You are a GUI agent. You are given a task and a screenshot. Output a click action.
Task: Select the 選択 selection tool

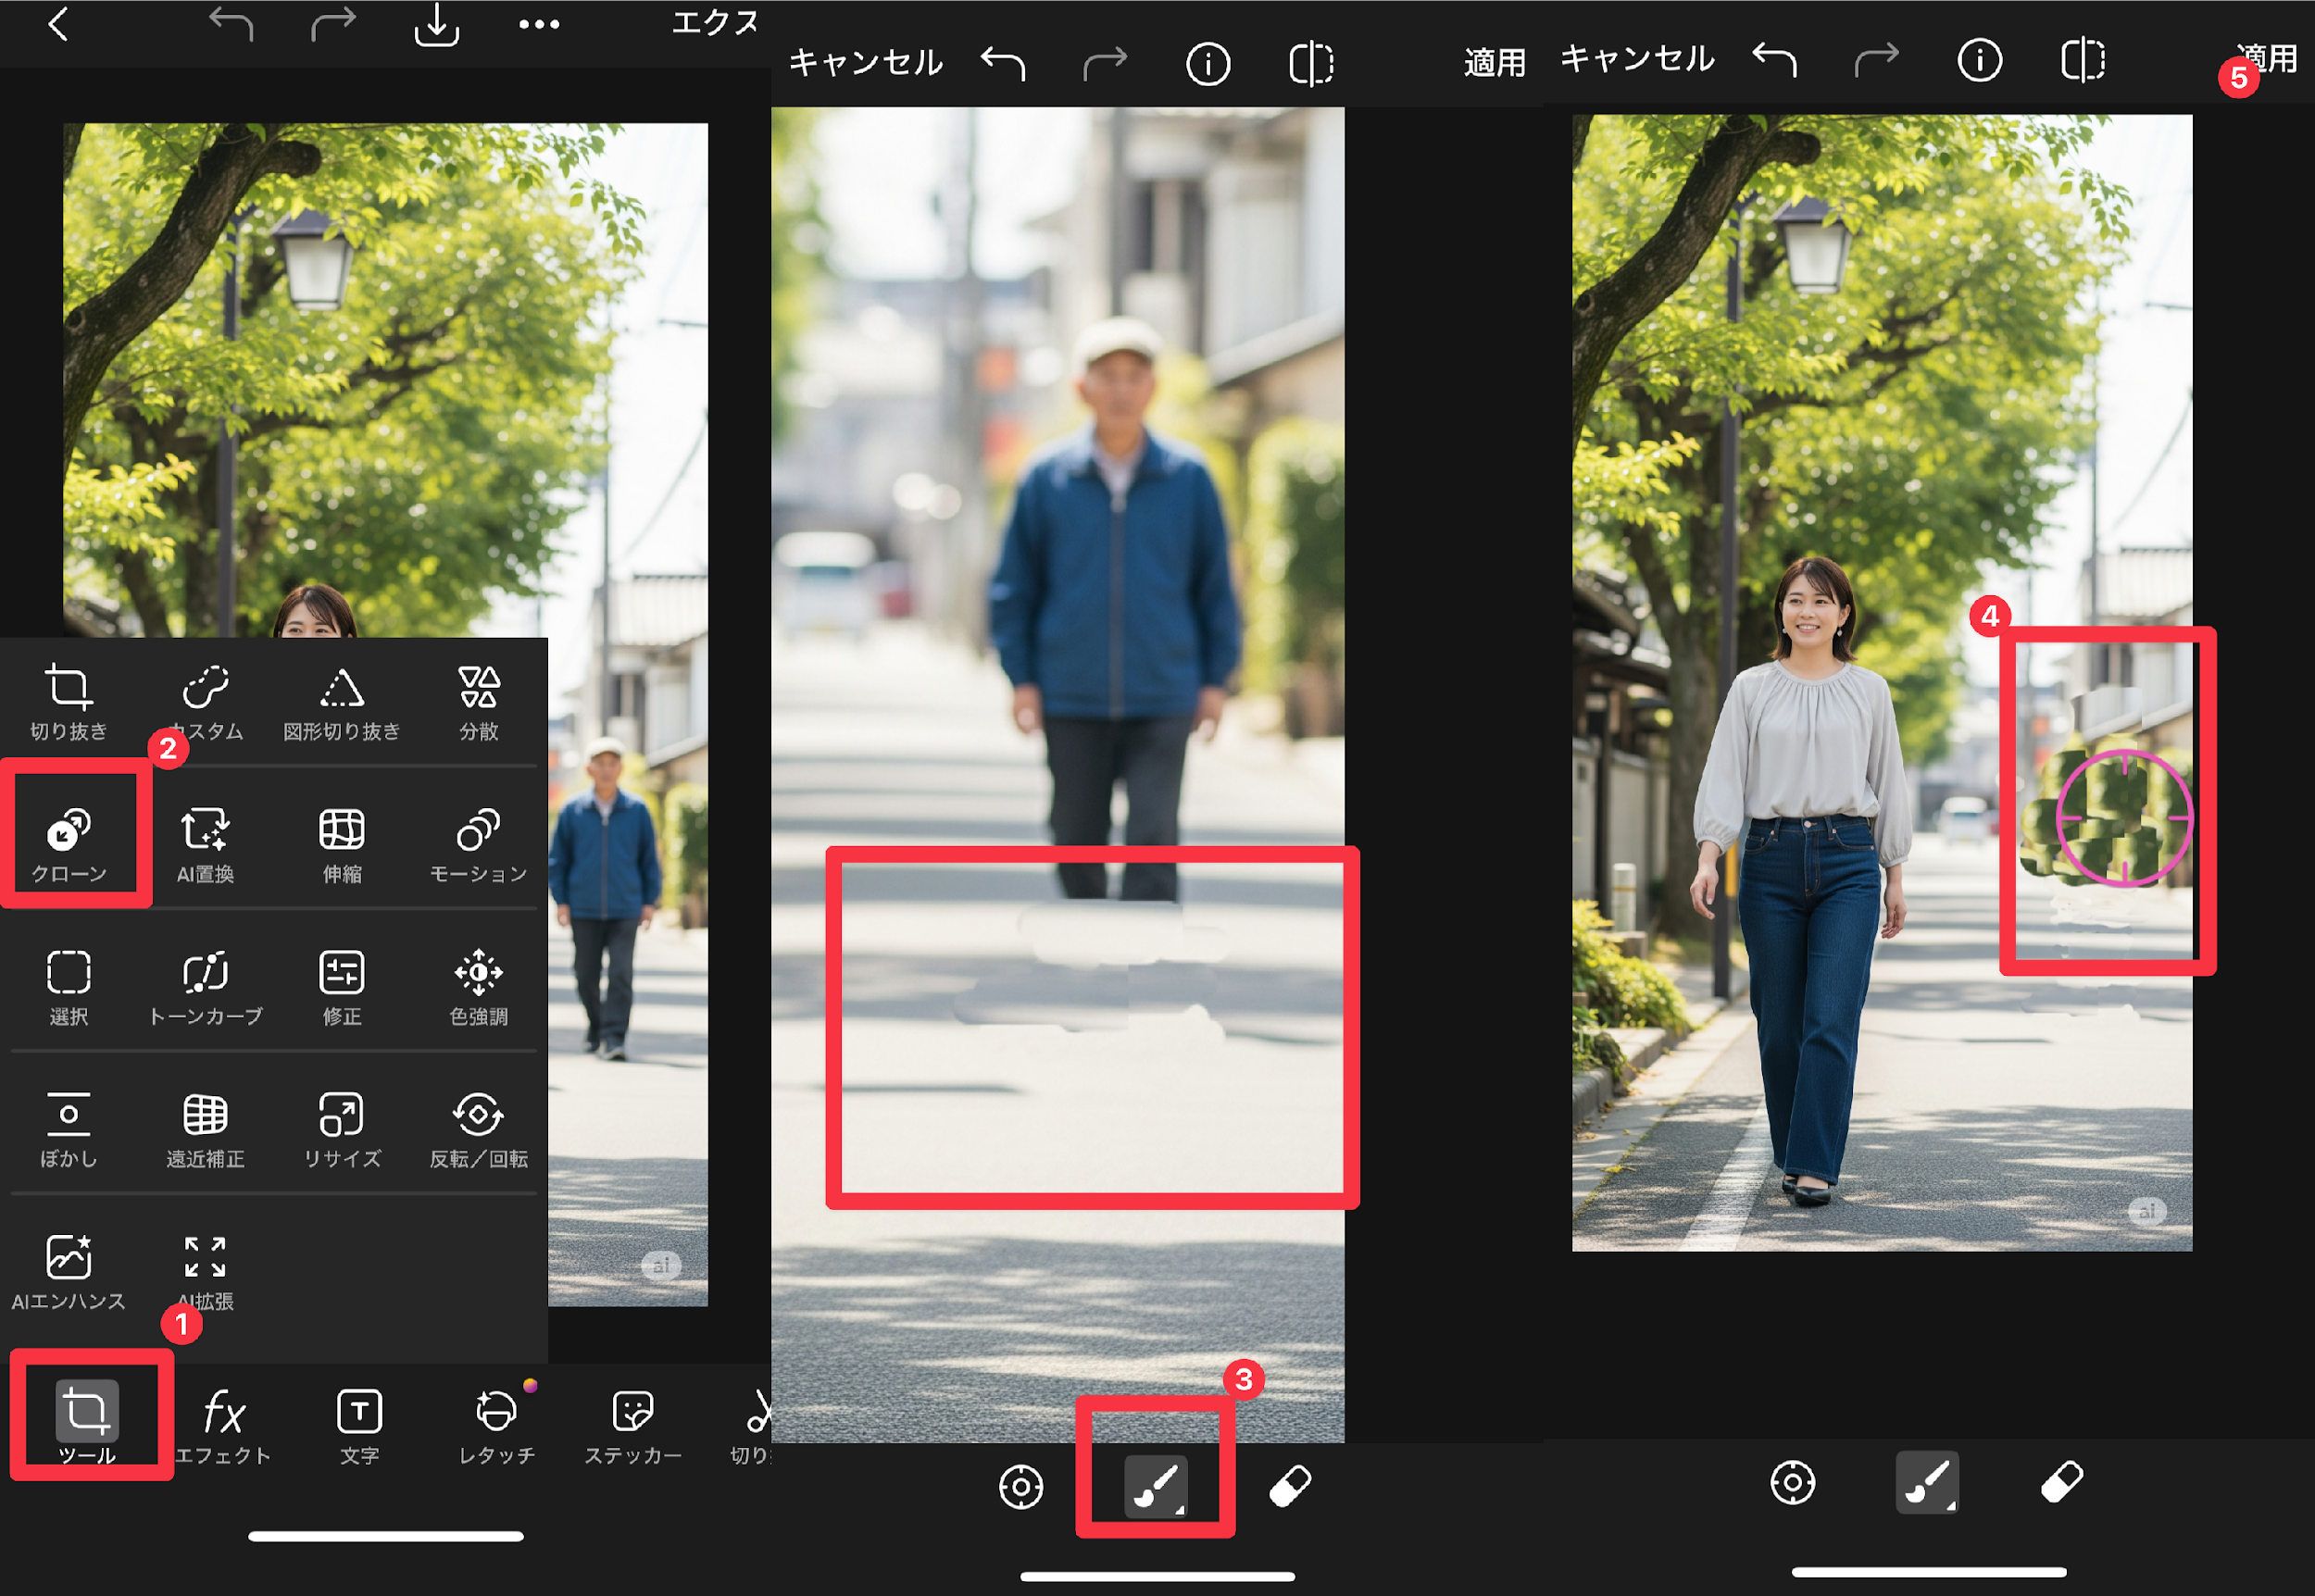pos(68,989)
